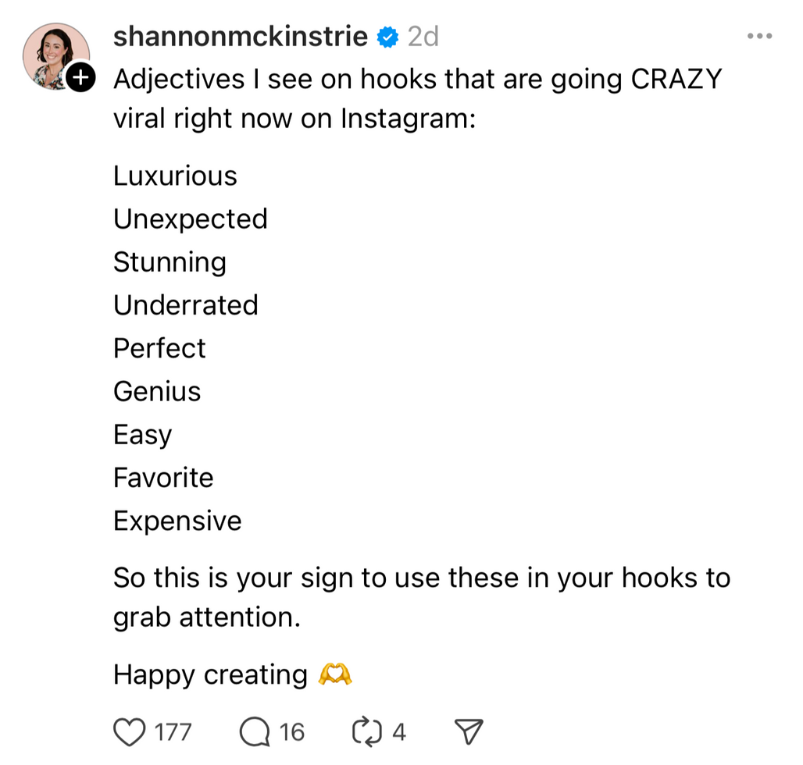Click the username shannonmckinstrie
The image size is (803, 765).
click(x=240, y=36)
